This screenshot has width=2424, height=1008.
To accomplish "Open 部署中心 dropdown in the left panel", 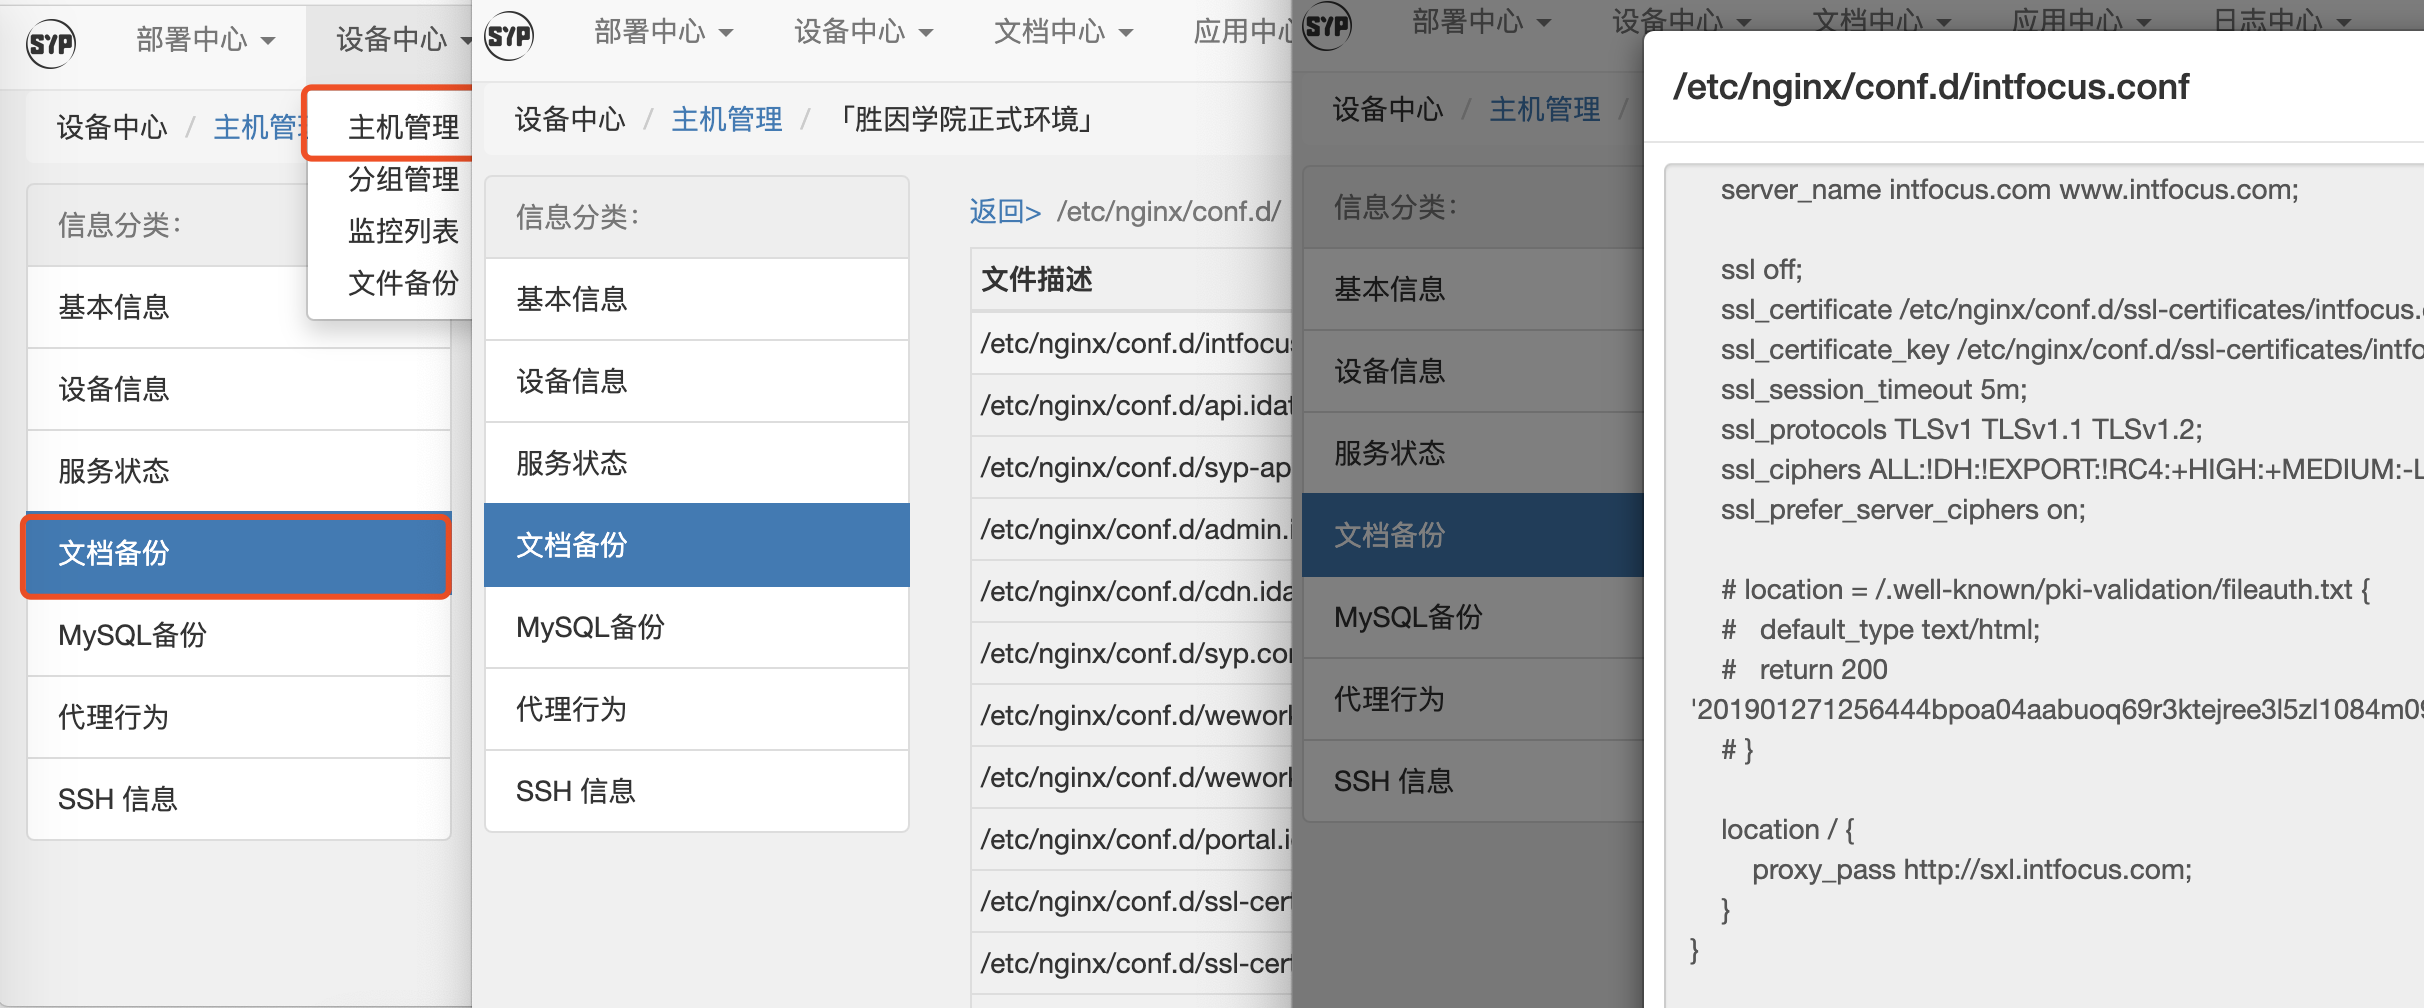I will (205, 40).
